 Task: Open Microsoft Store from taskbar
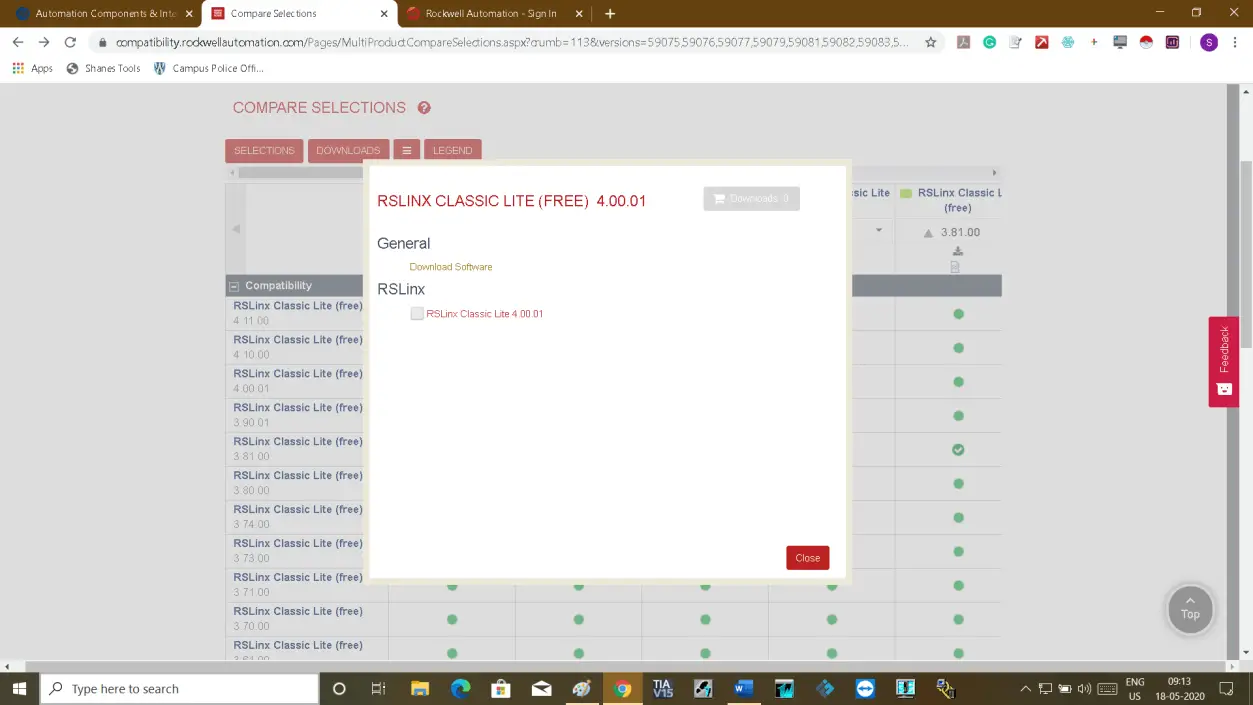pos(501,688)
